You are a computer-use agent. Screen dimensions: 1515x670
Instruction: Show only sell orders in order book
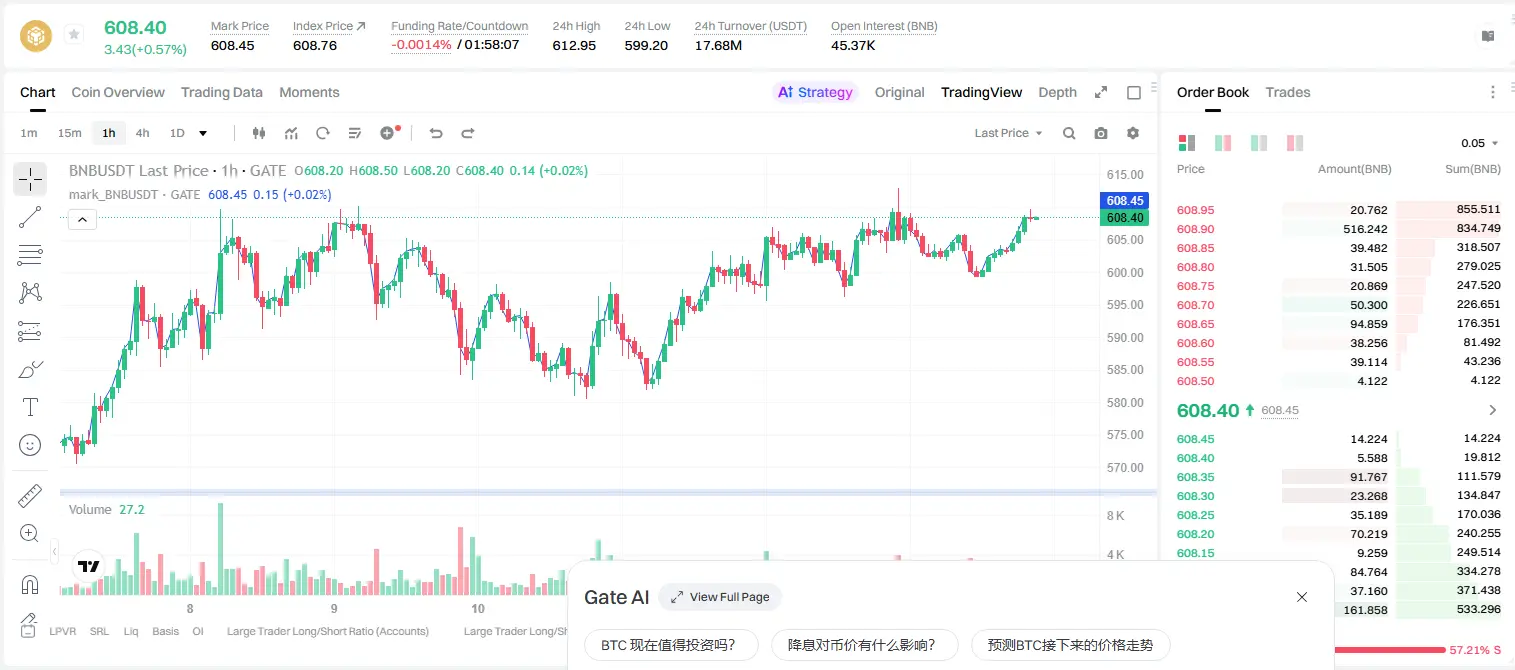point(1295,143)
